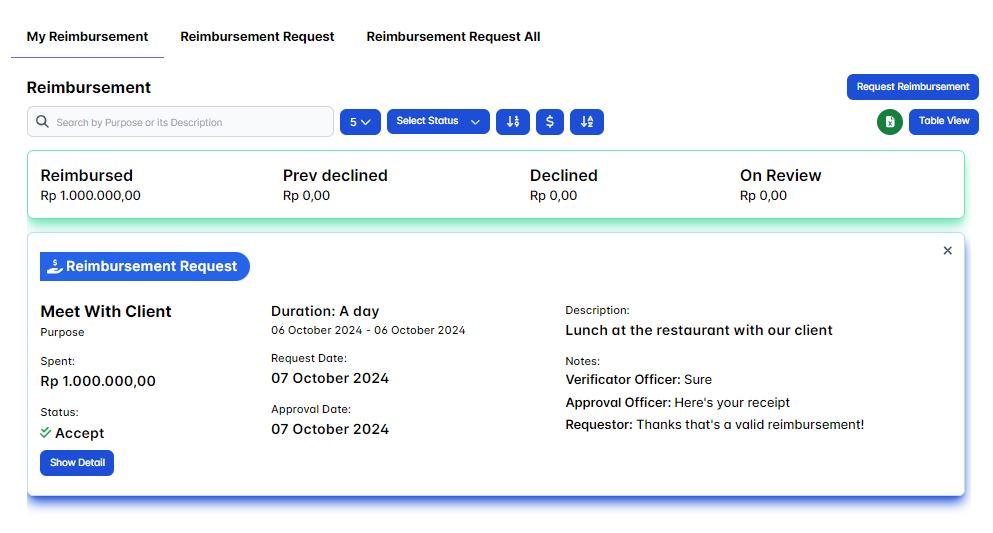Export list with green Excel icon
Image resolution: width=993 pixels, height=533 pixels.
pyautogui.click(x=889, y=122)
